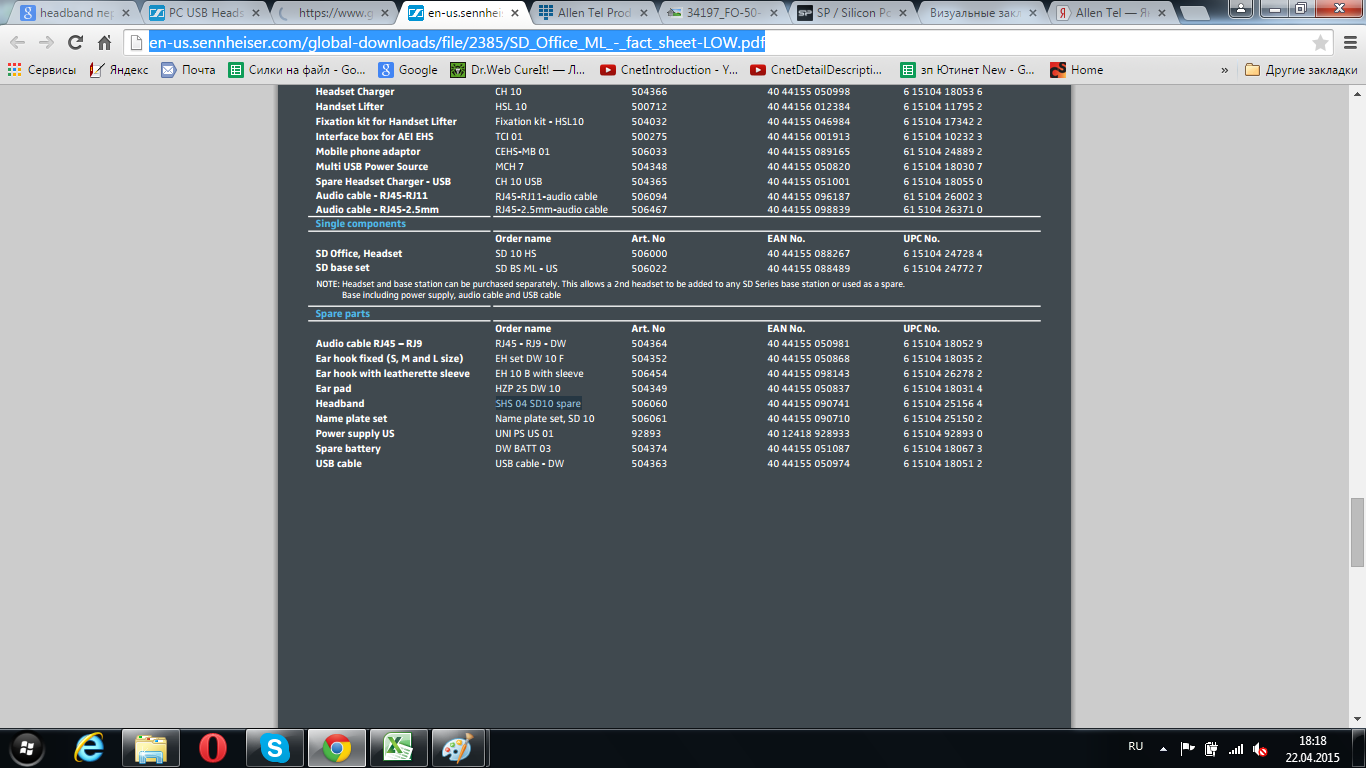Image resolution: width=1366 pixels, height=768 pixels.
Task: Open the Google bookmark
Action: point(408,70)
